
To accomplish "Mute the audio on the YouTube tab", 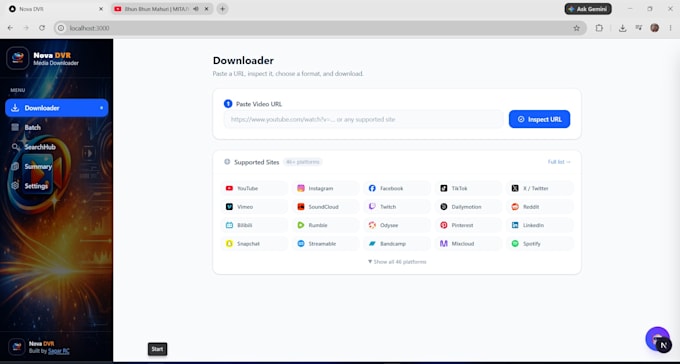I will (196, 9).
